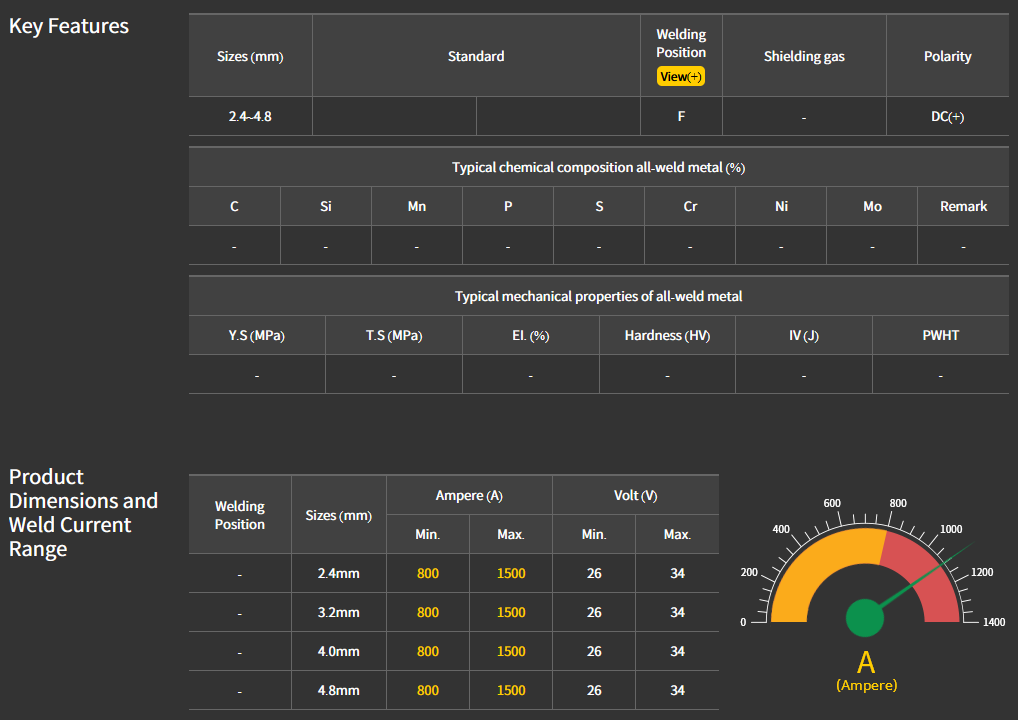Select the Polarity column header
This screenshot has width=1018, height=720.
point(947,57)
